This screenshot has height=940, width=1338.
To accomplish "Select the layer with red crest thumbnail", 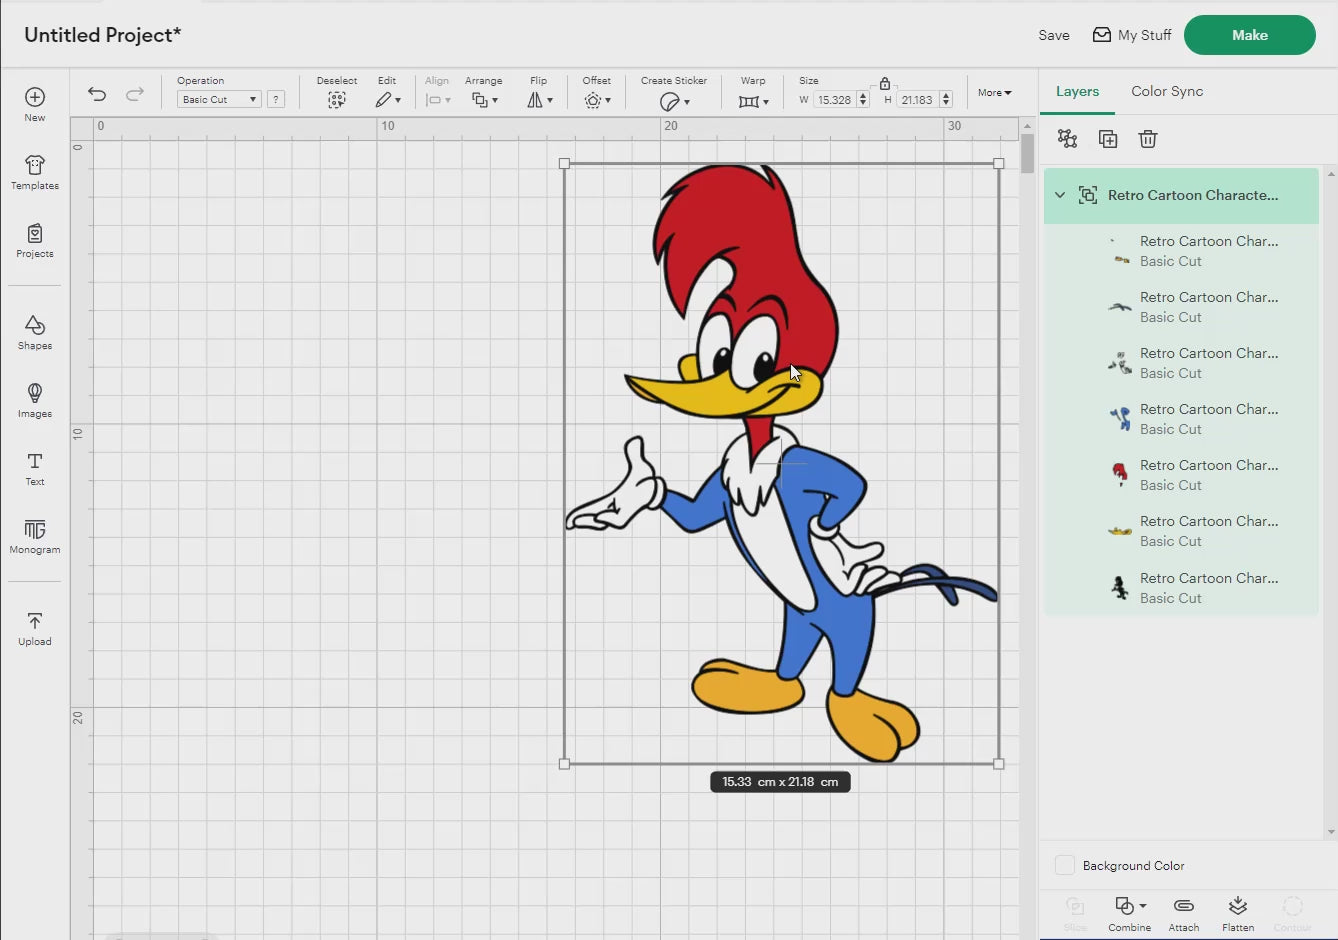I will (1182, 475).
